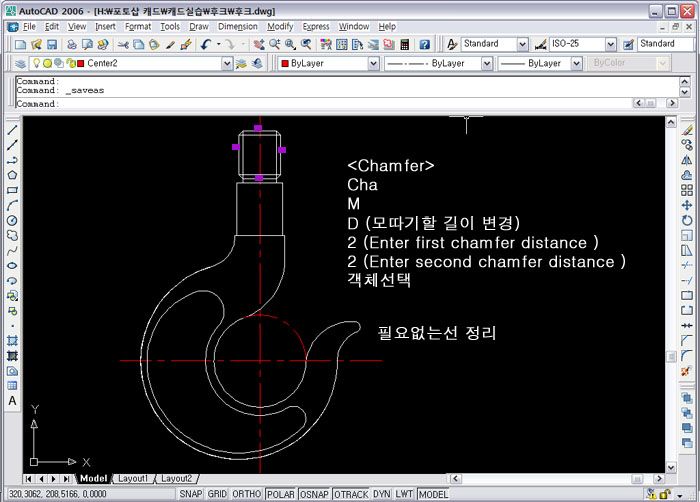Click the Help question mark icon
The height and width of the screenshot is (502, 700).
tap(425, 44)
